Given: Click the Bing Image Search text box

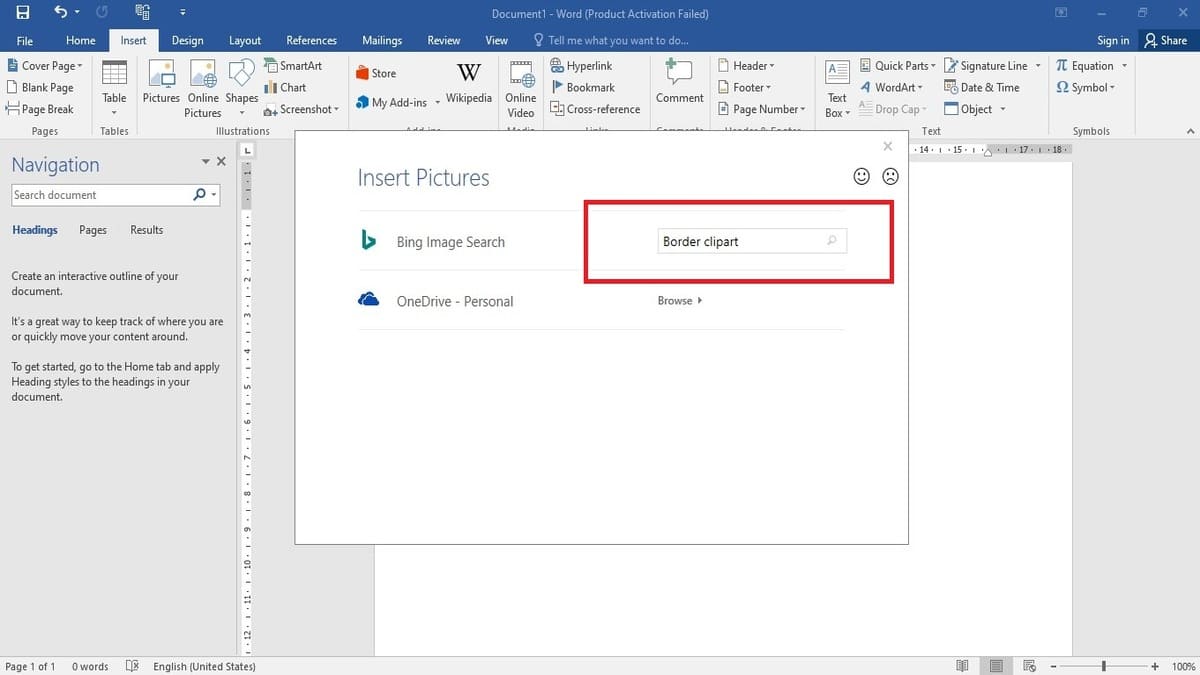Looking at the screenshot, I should (x=752, y=241).
